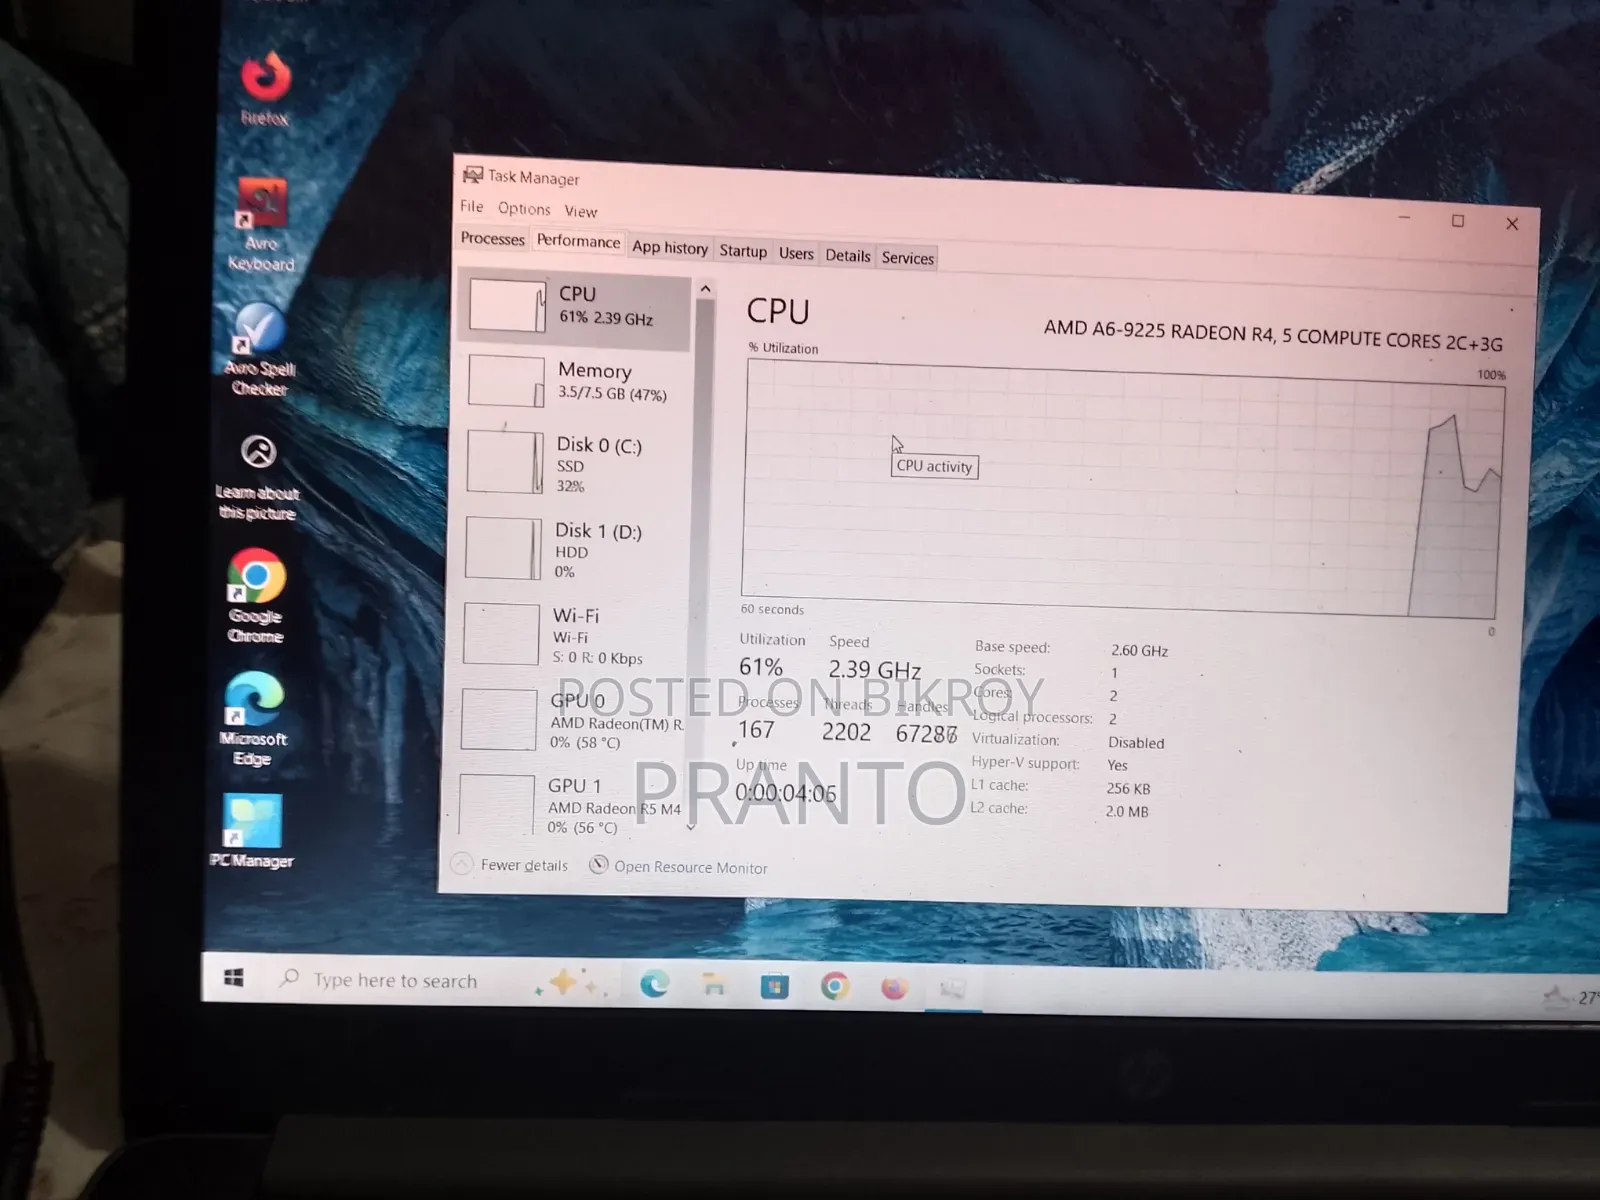Open File Explorer from the taskbar
Viewport: 1600px width, 1200px height.
[x=714, y=986]
